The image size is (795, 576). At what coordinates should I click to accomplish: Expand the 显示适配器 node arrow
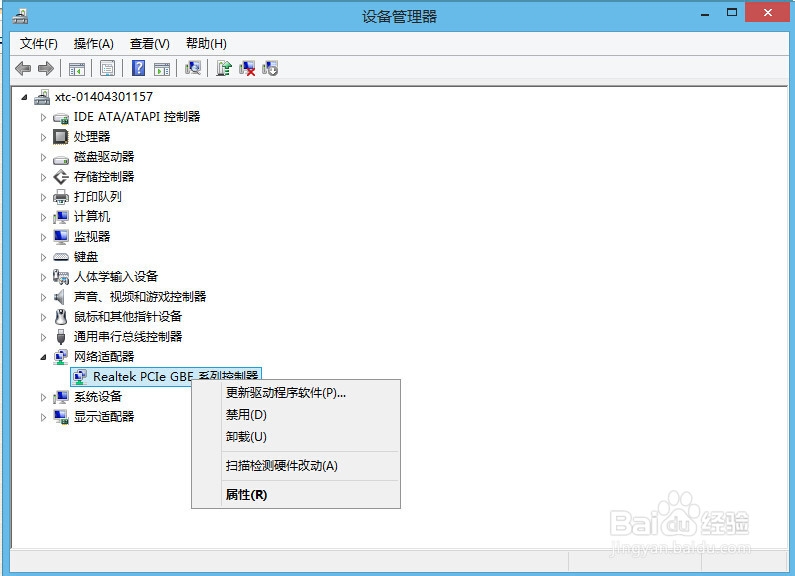click(43, 417)
